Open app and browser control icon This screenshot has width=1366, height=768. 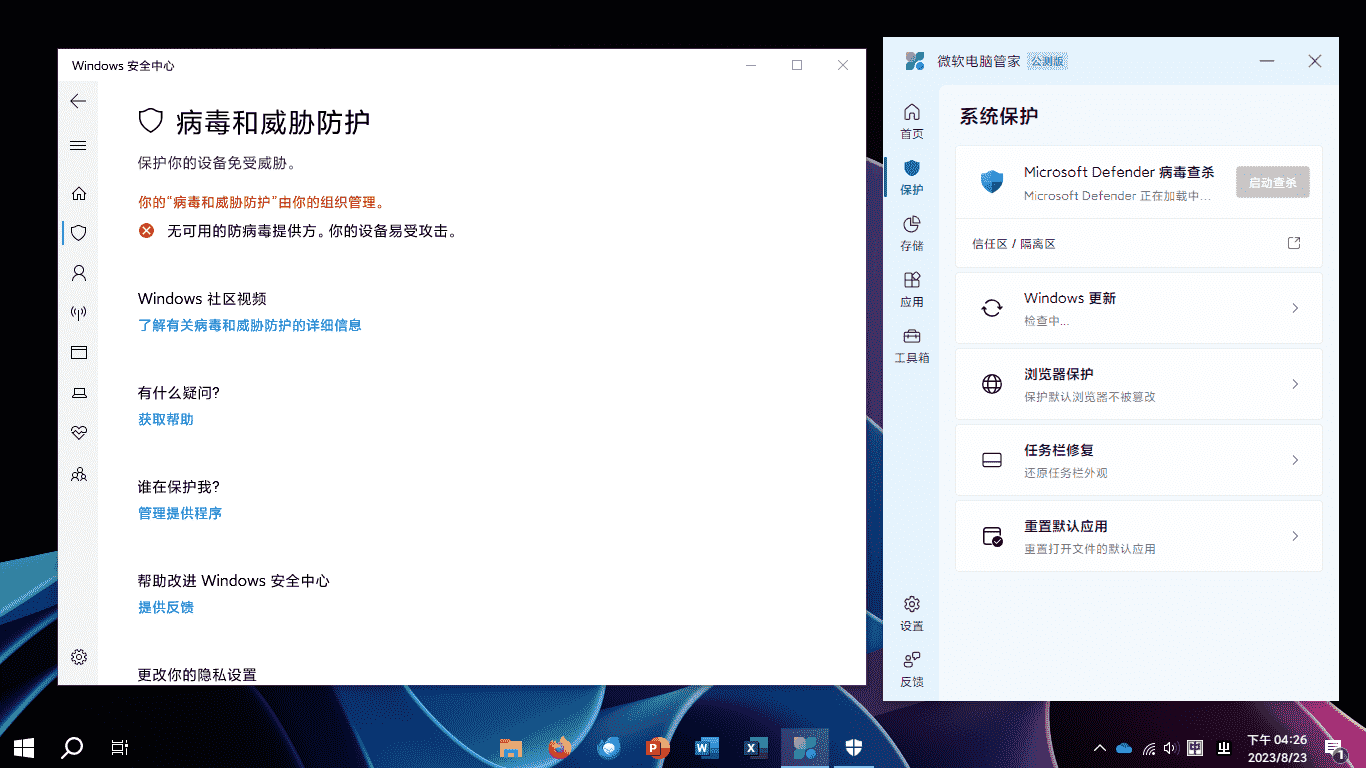pos(79,353)
